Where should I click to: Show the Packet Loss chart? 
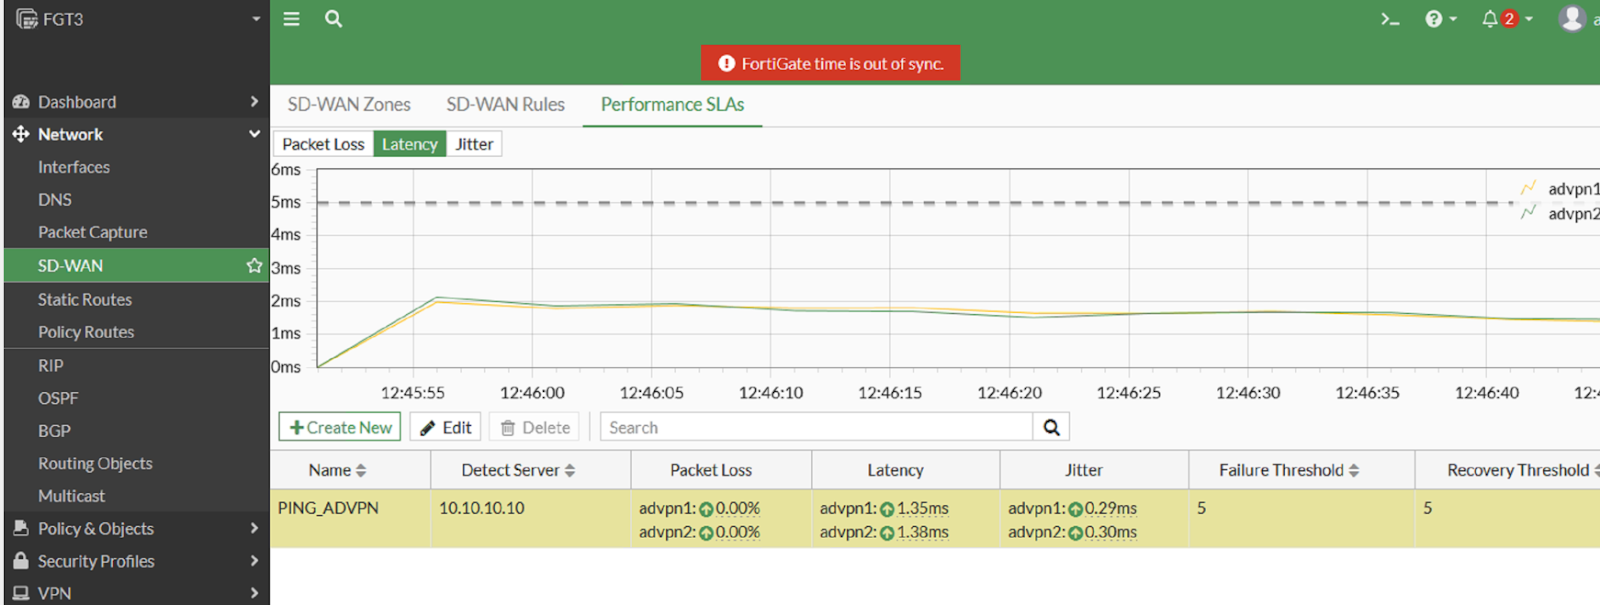click(323, 144)
